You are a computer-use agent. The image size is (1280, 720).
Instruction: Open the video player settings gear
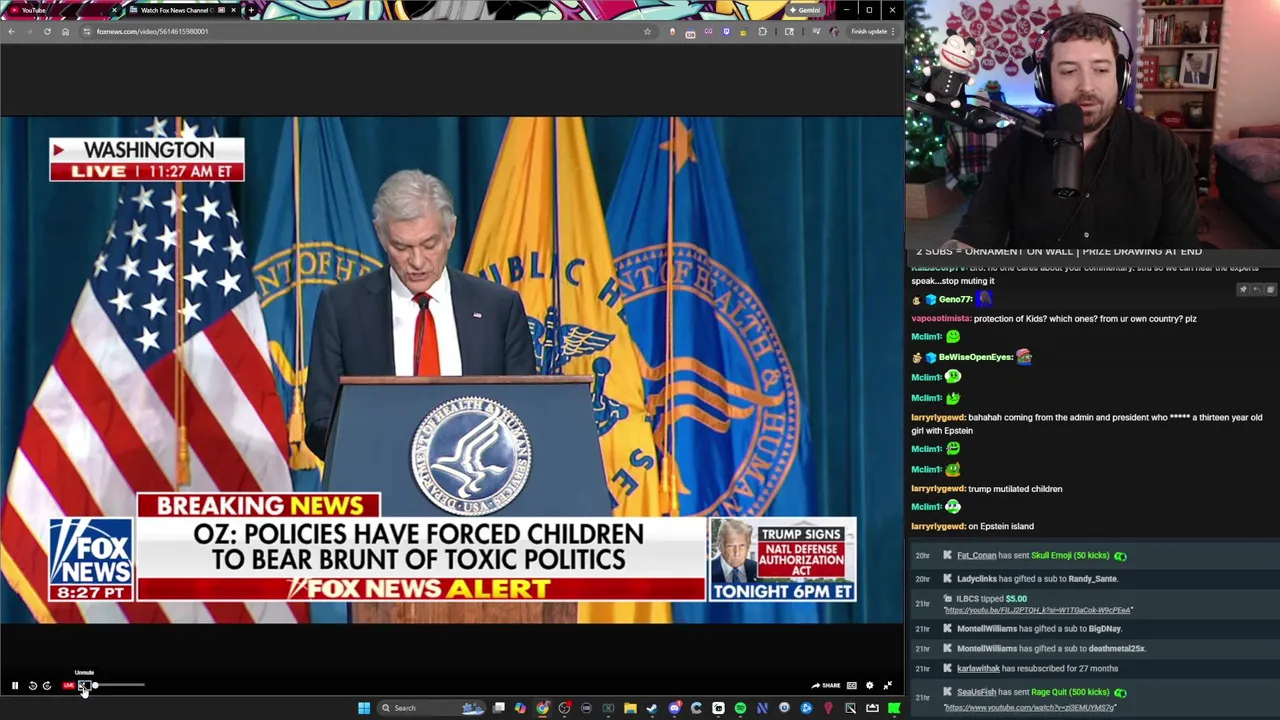(x=870, y=685)
